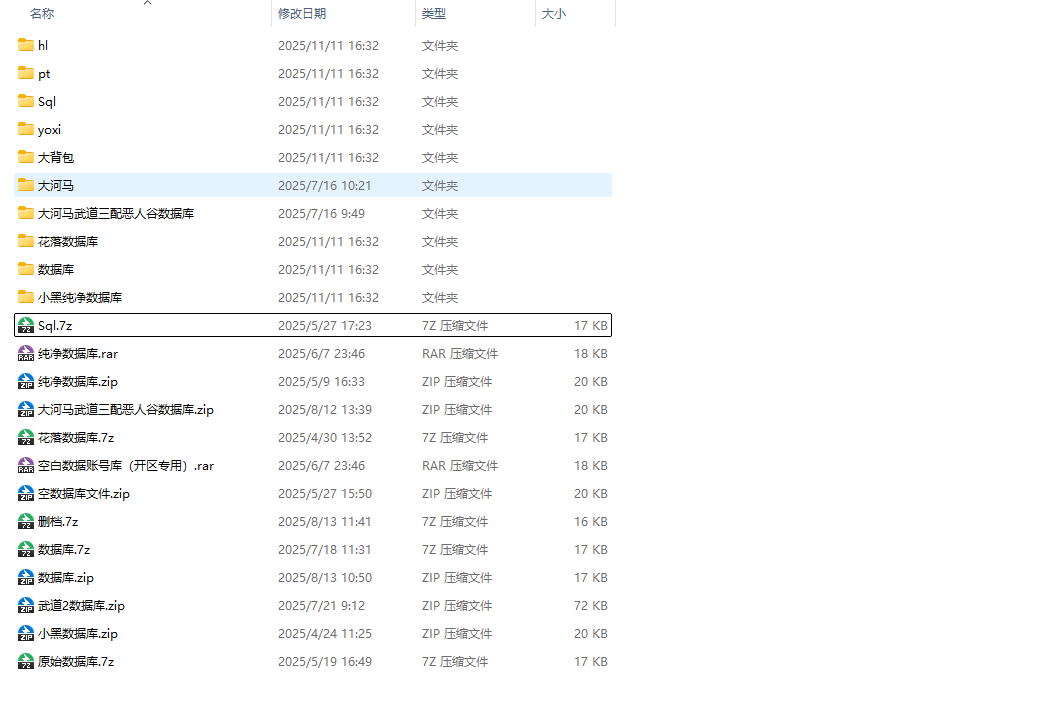Select the 大背包 folder name
Viewport: 1053px width, 719px height.
[x=56, y=158]
